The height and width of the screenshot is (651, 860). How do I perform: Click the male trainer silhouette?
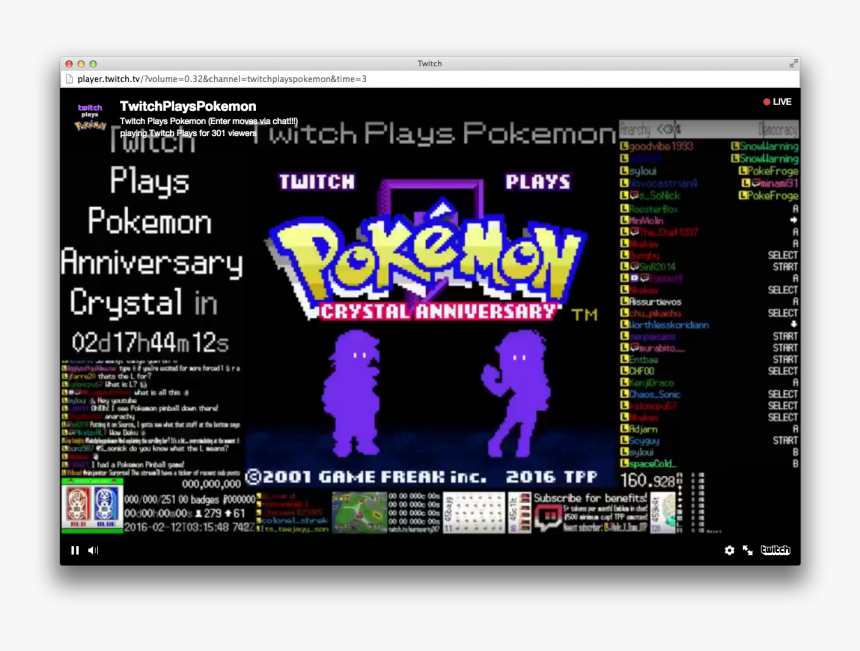pyautogui.click(x=353, y=393)
